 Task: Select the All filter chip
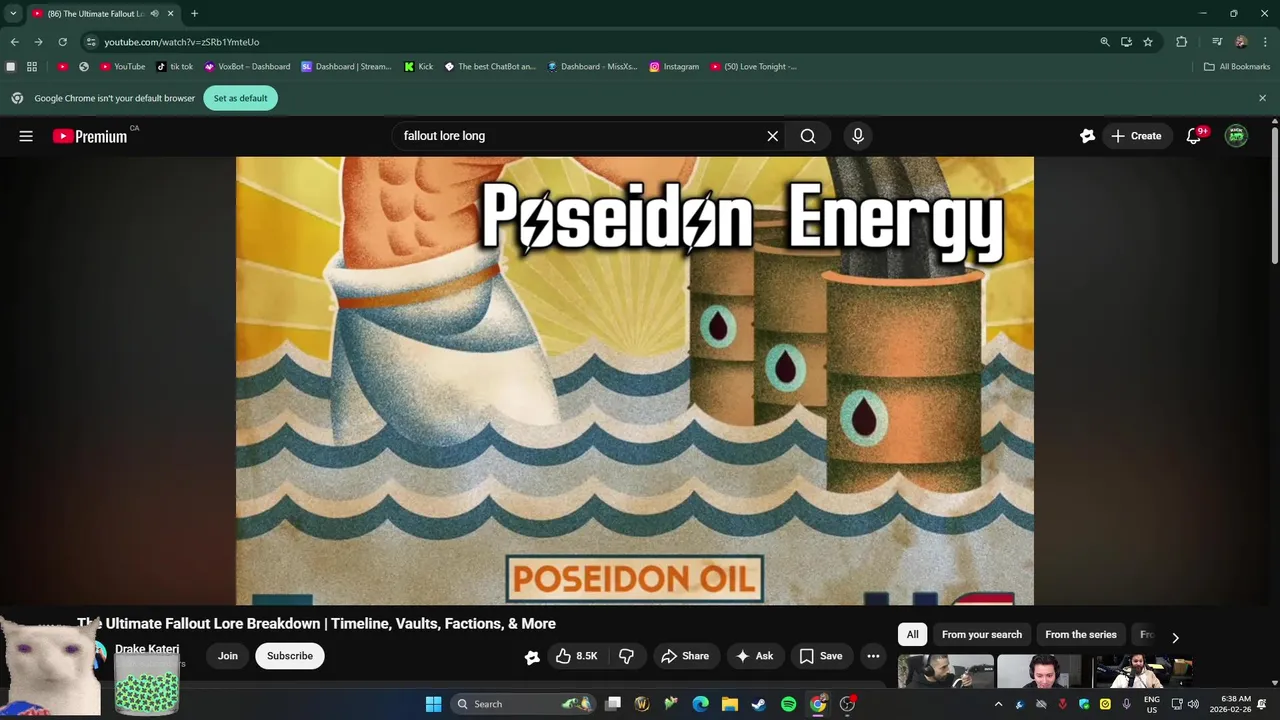[912, 635]
